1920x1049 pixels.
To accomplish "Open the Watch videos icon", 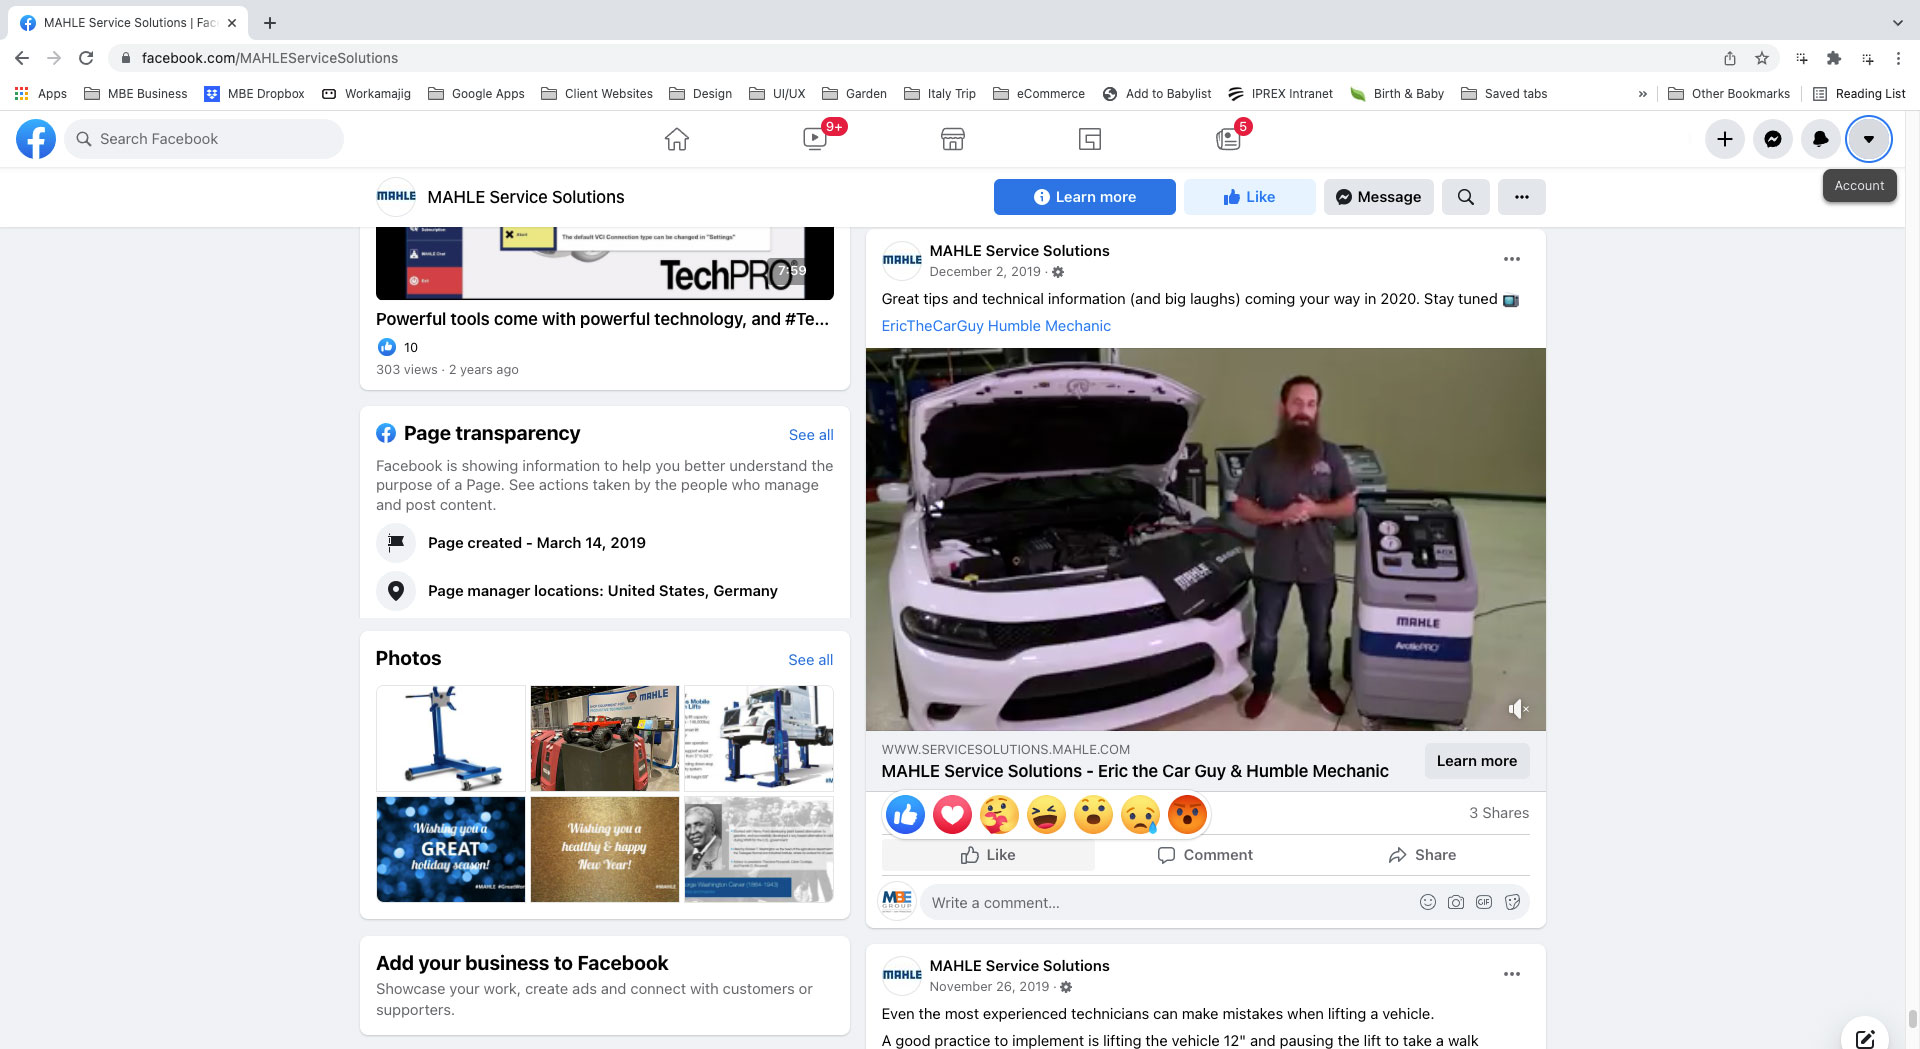I will [x=815, y=139].
